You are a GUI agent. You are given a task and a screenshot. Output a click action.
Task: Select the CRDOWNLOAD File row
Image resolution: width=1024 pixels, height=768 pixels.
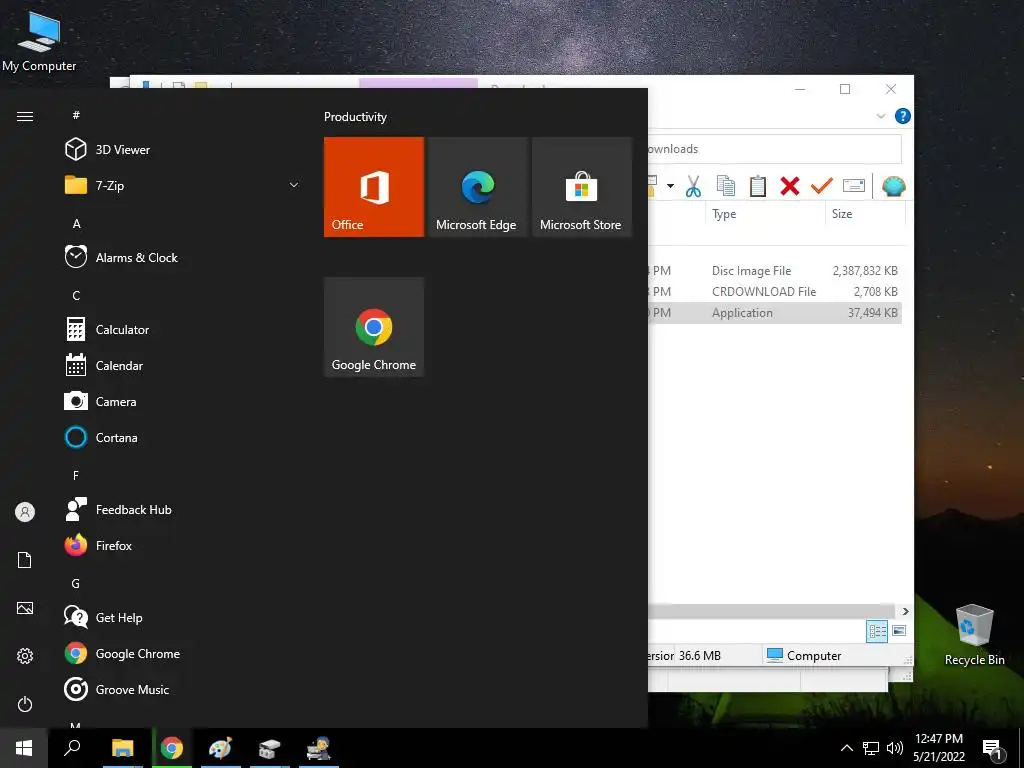tap(775, 291)
